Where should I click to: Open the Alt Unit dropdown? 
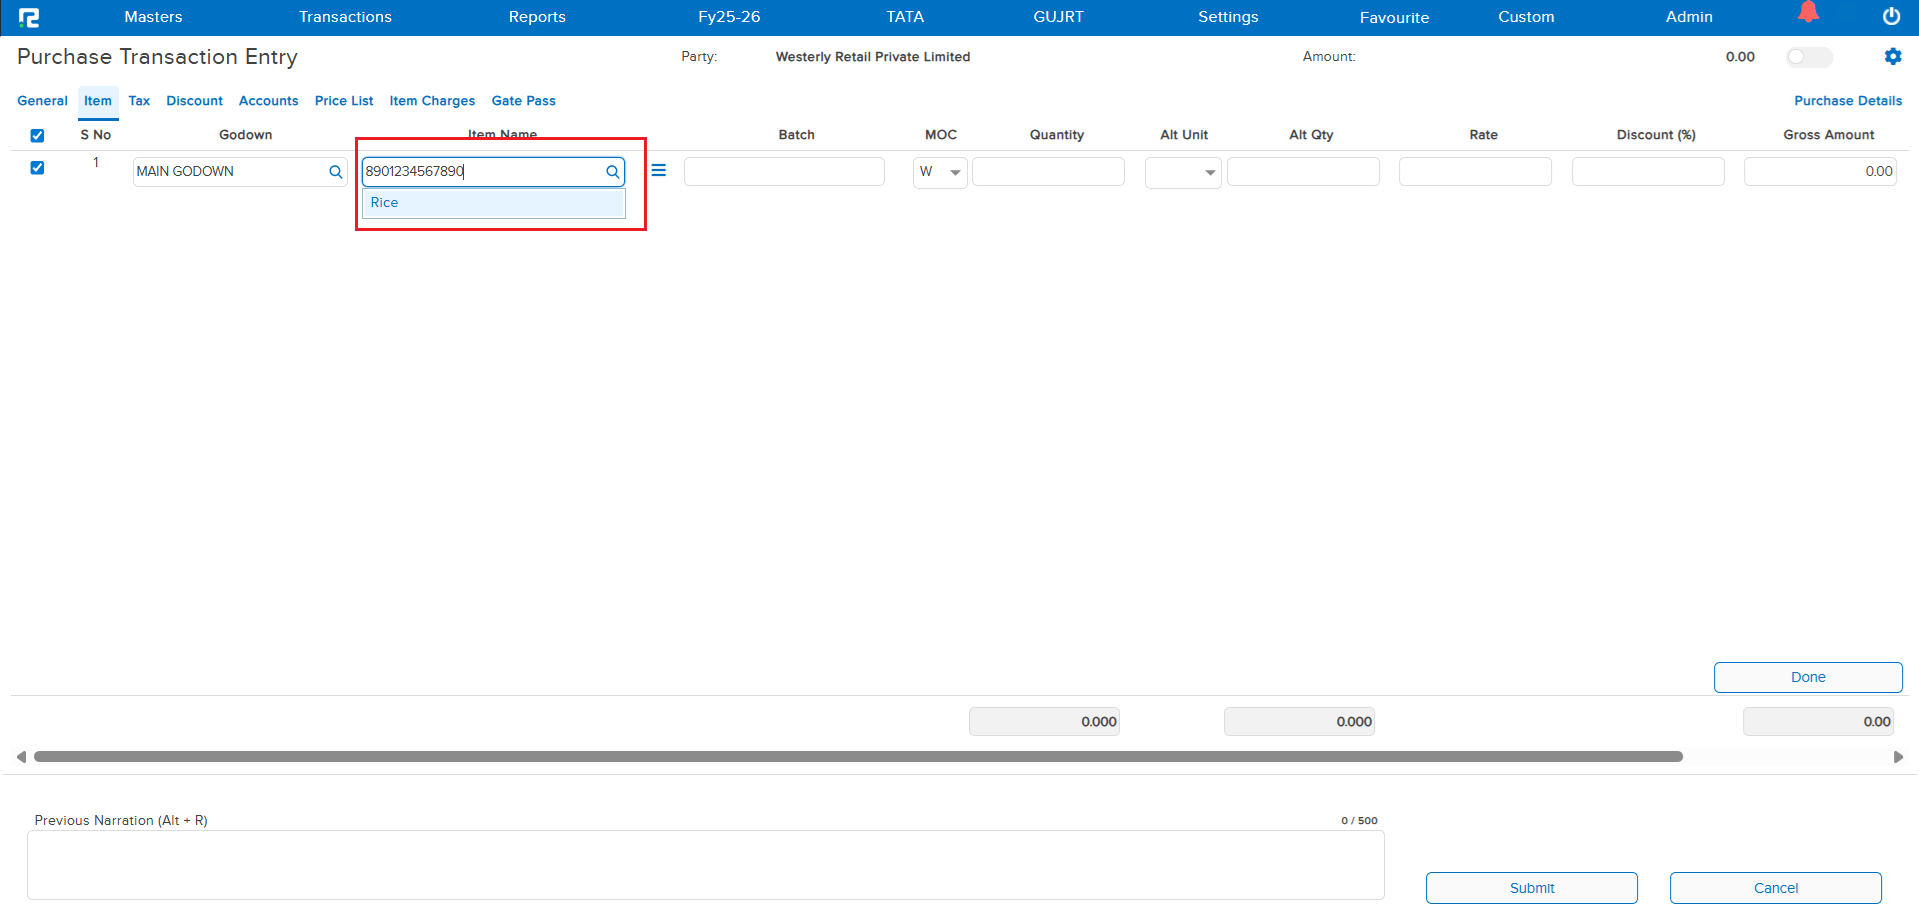[x=1209, y=172]
